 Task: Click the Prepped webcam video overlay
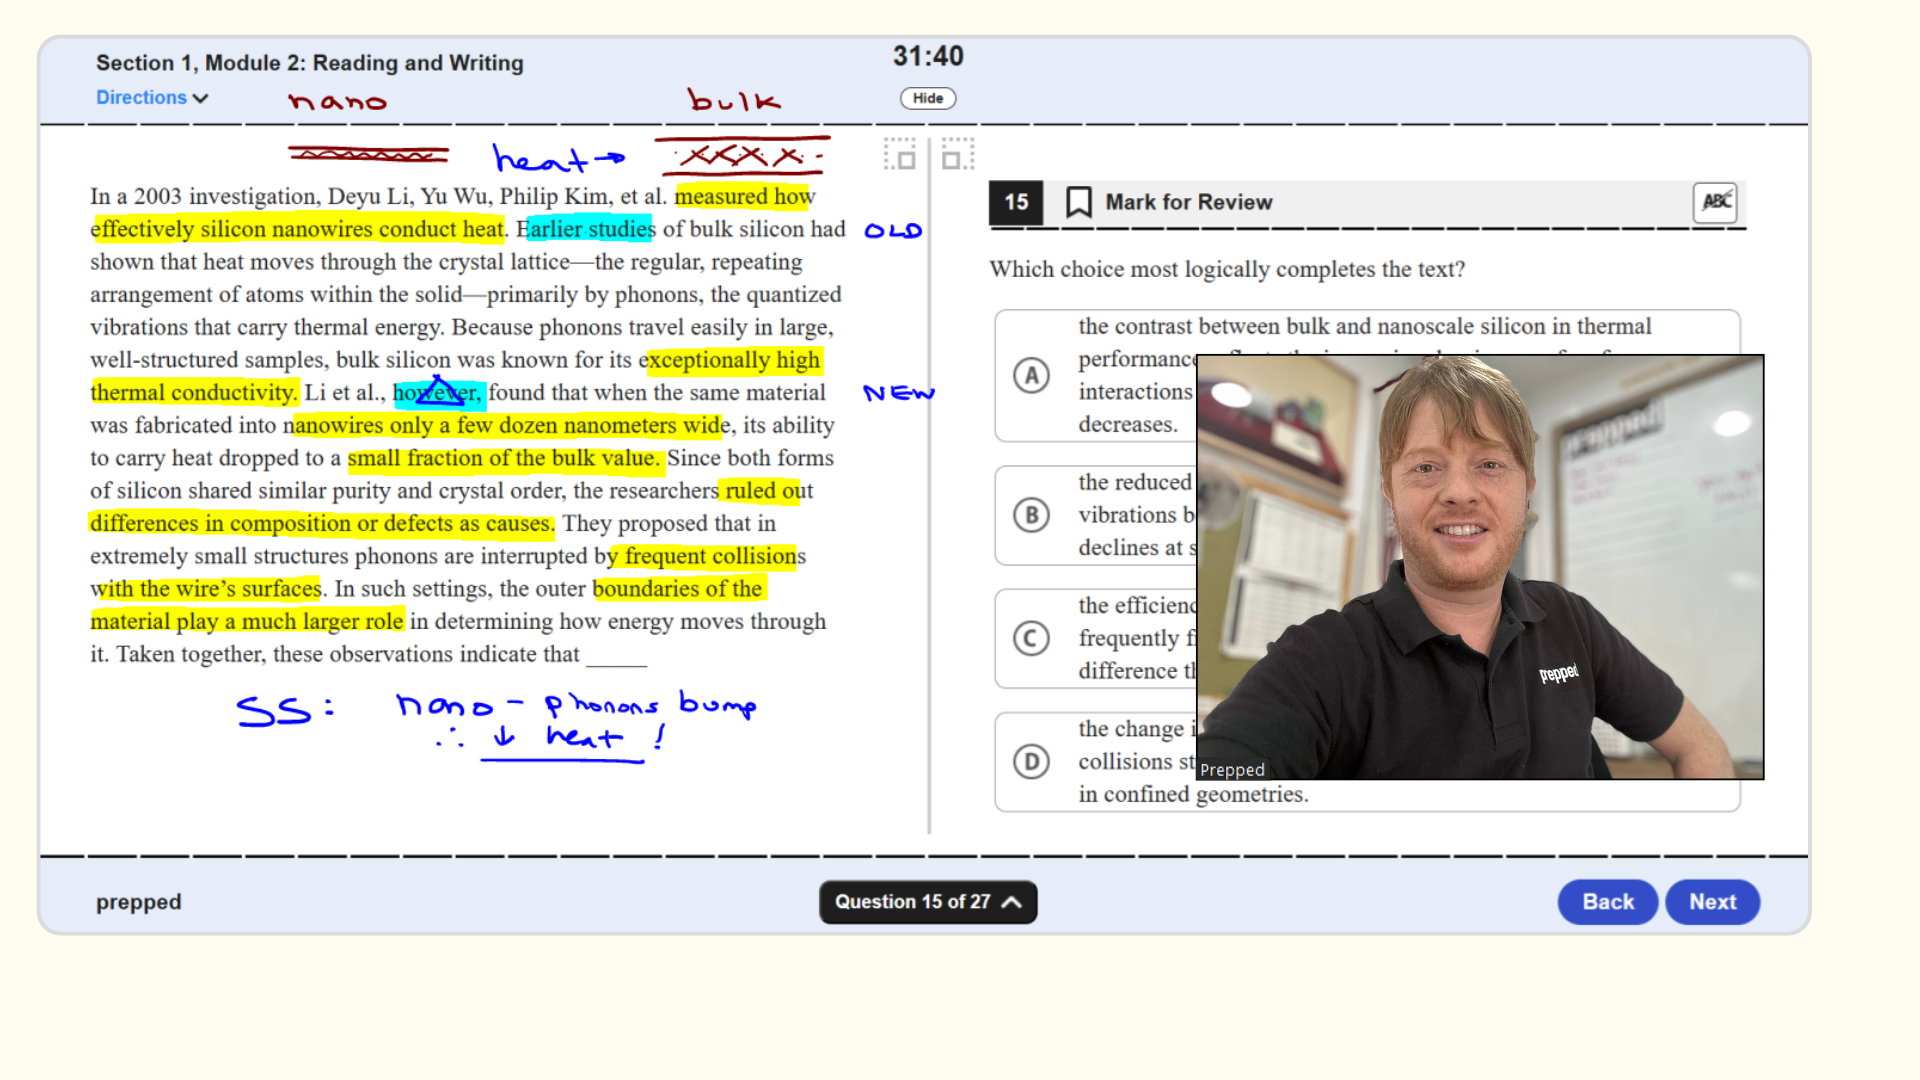pos(1480,566)
